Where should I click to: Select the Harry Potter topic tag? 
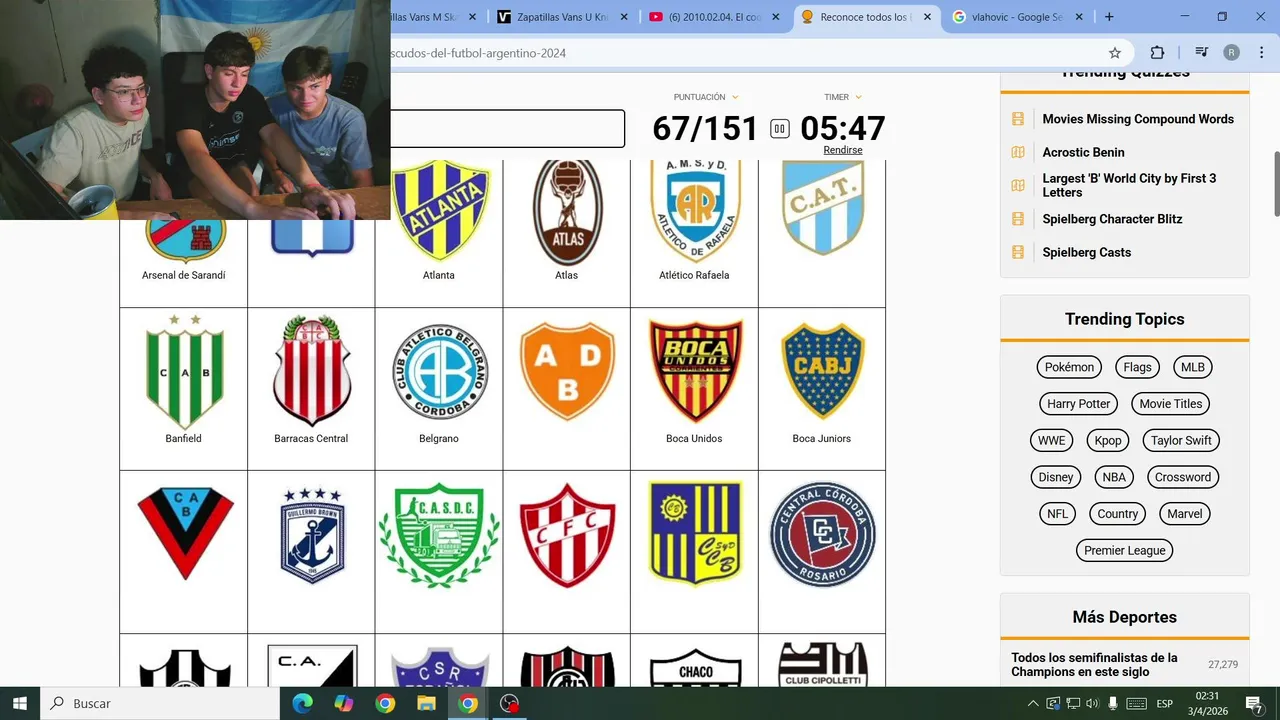1079,404
